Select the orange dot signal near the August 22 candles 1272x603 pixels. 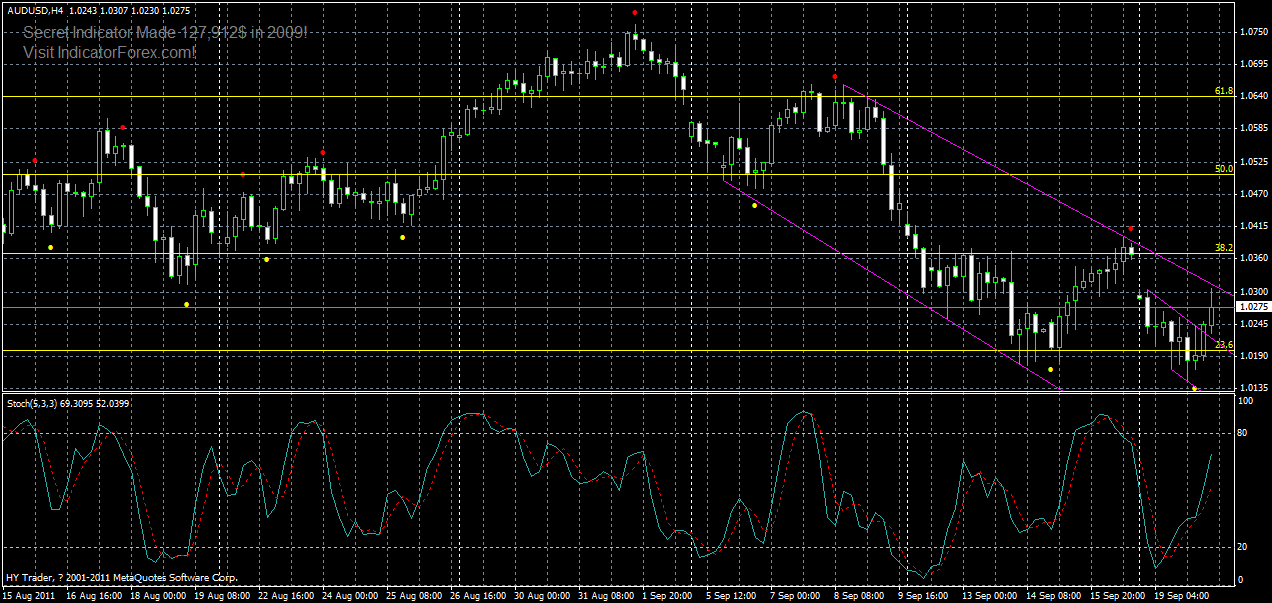pyautogui.click(x=243, y=175)
